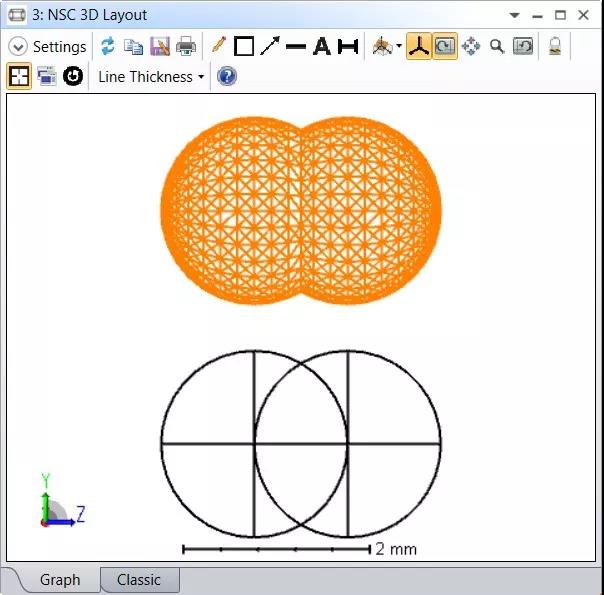
Task: Open the camera view dropdown arrow
Action: (x=399, y=47)
